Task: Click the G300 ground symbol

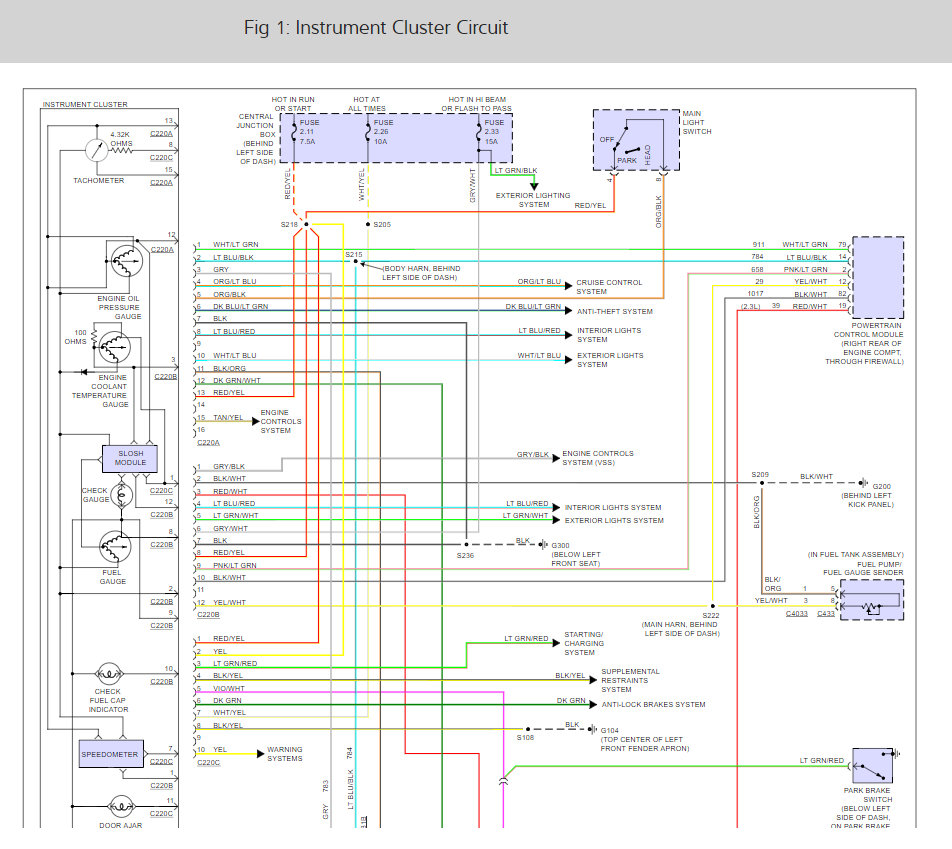Action: point(543,545)
